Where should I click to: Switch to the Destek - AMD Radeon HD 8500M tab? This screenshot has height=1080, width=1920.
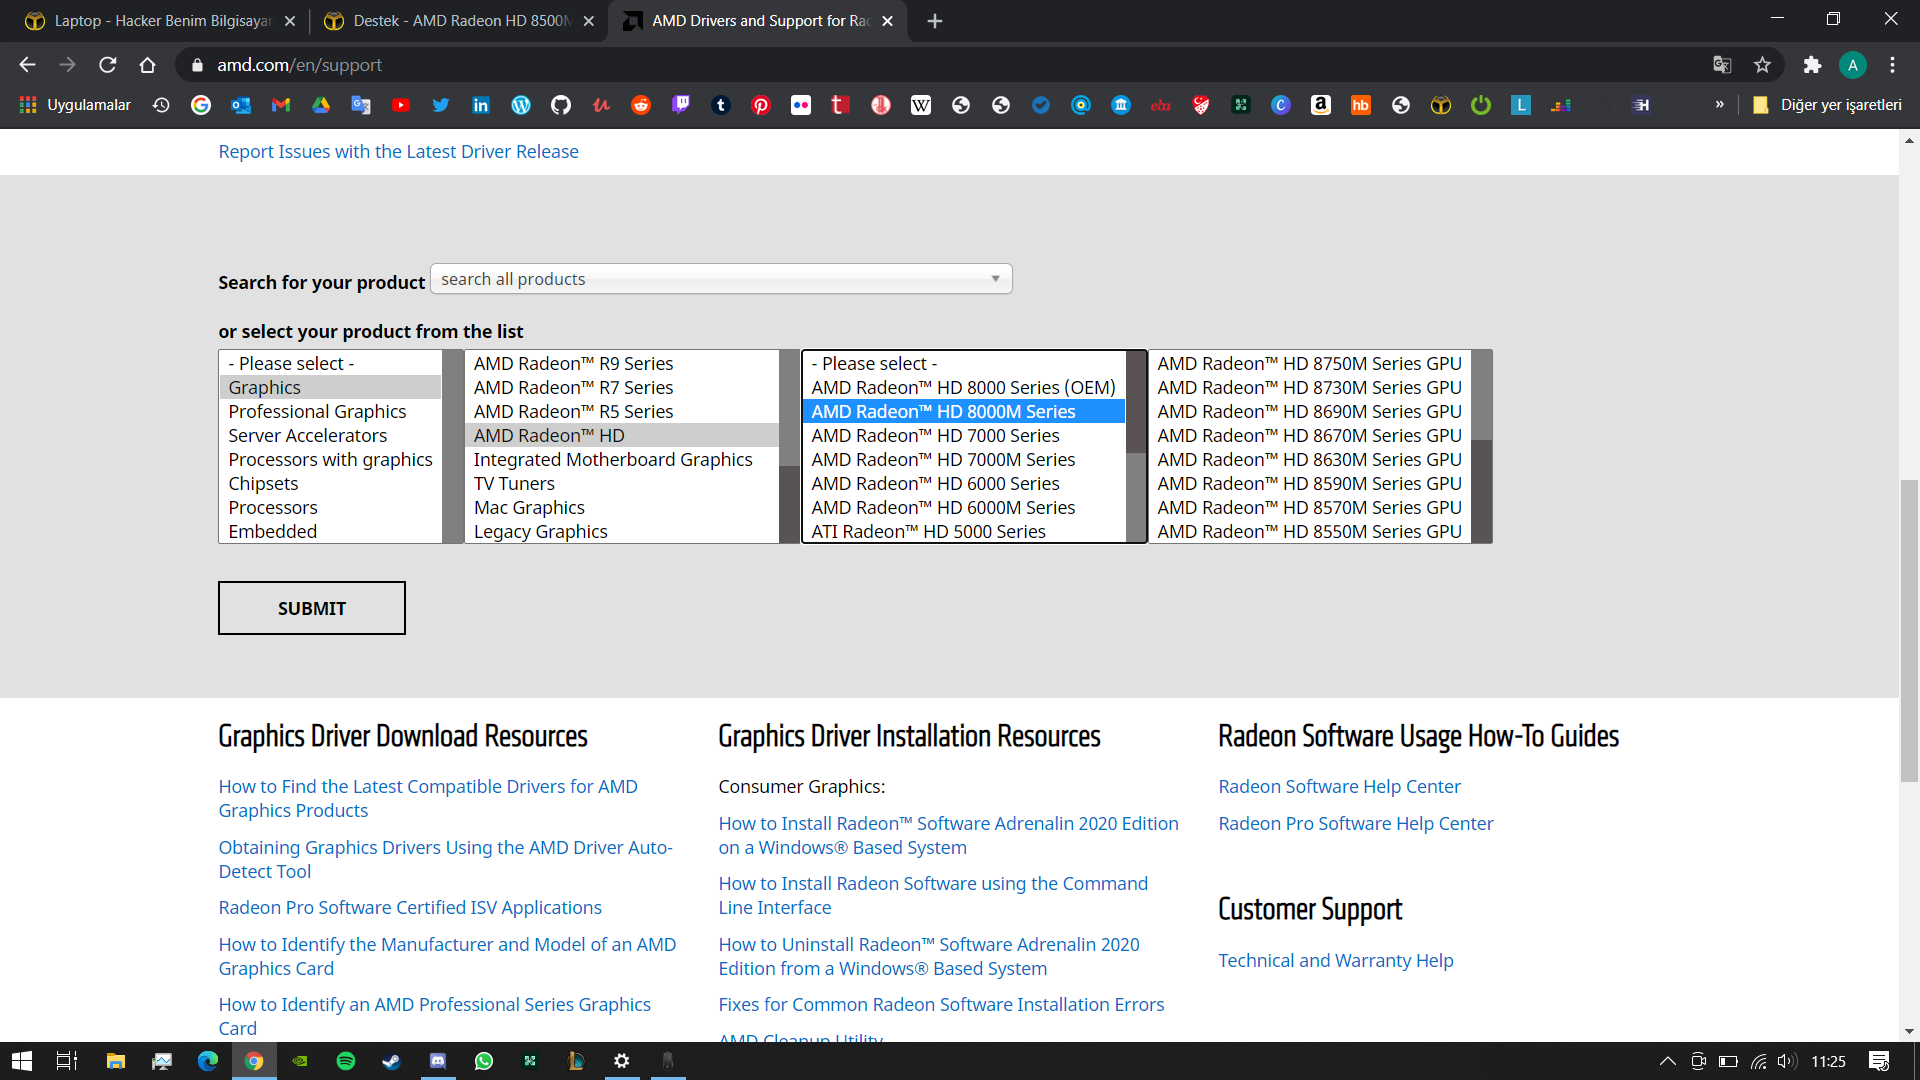[459, 21]
